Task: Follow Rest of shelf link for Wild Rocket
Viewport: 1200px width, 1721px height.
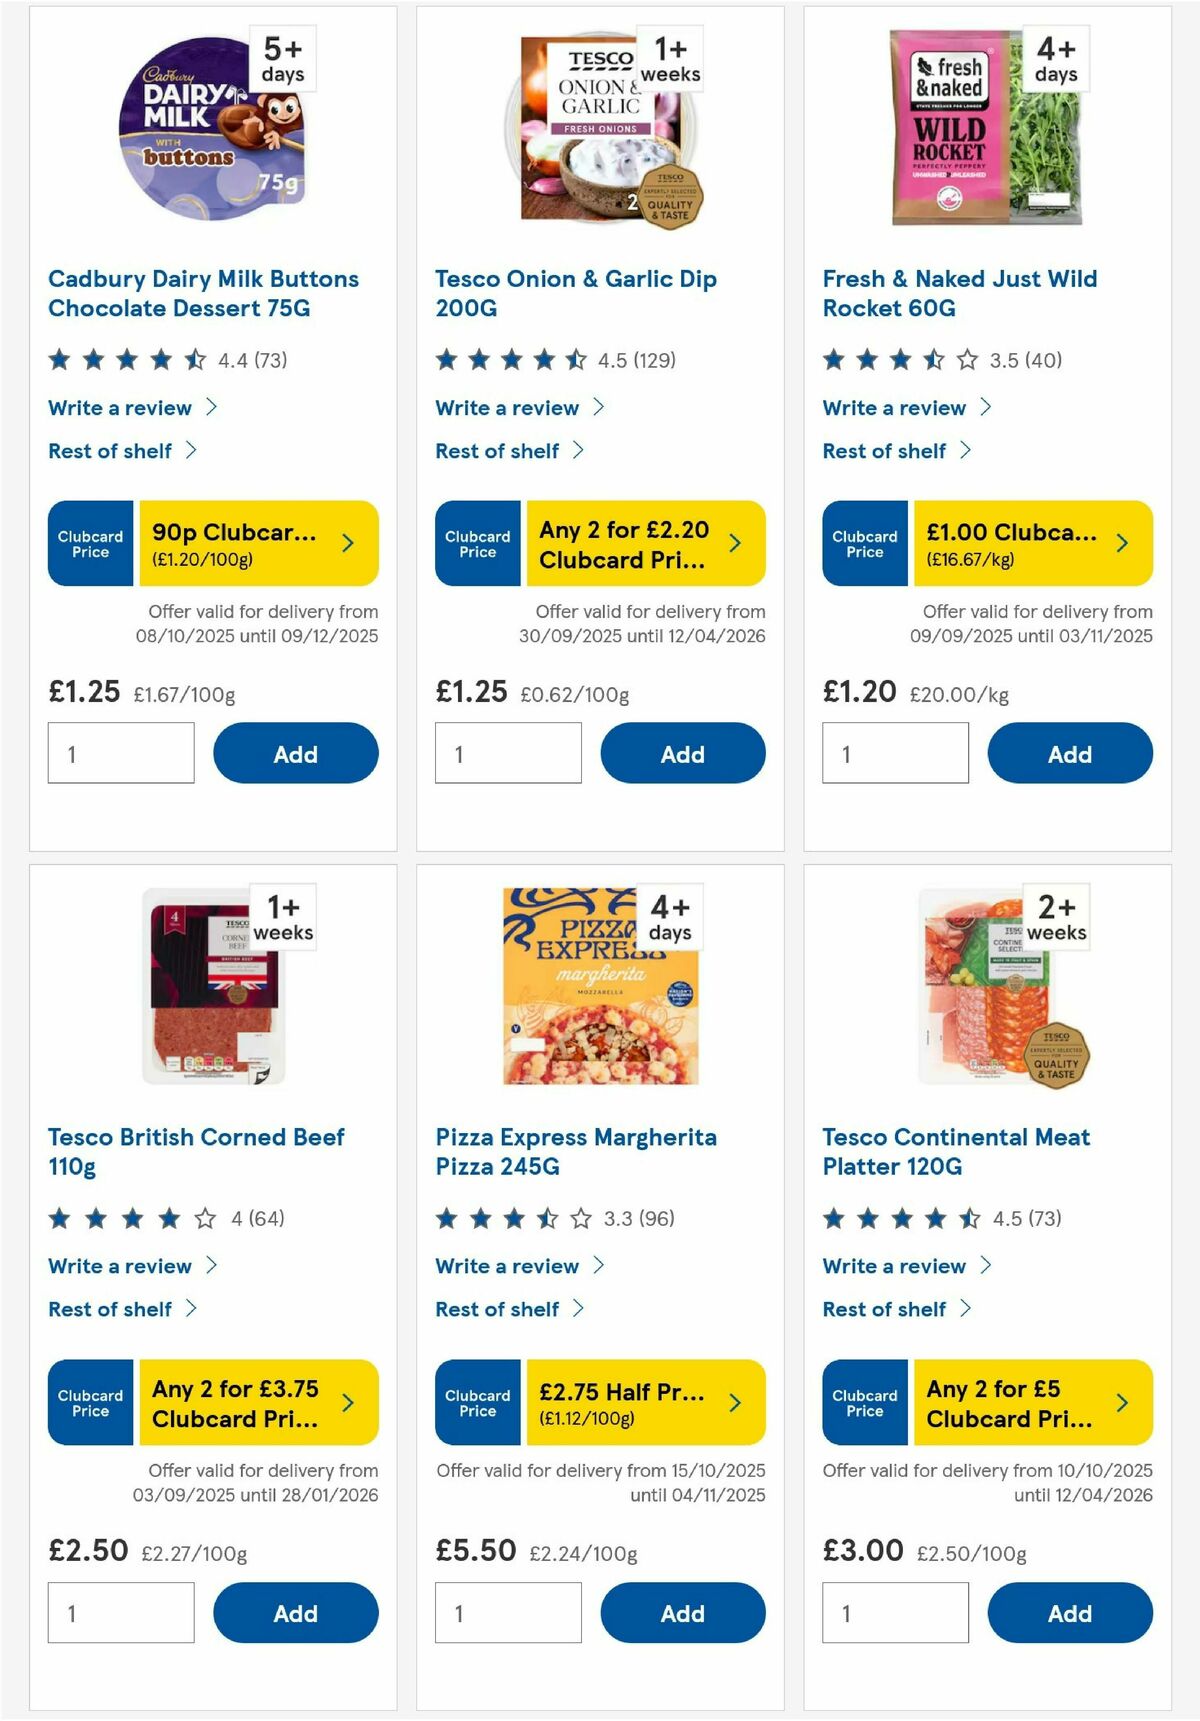Action: point(885,450)
